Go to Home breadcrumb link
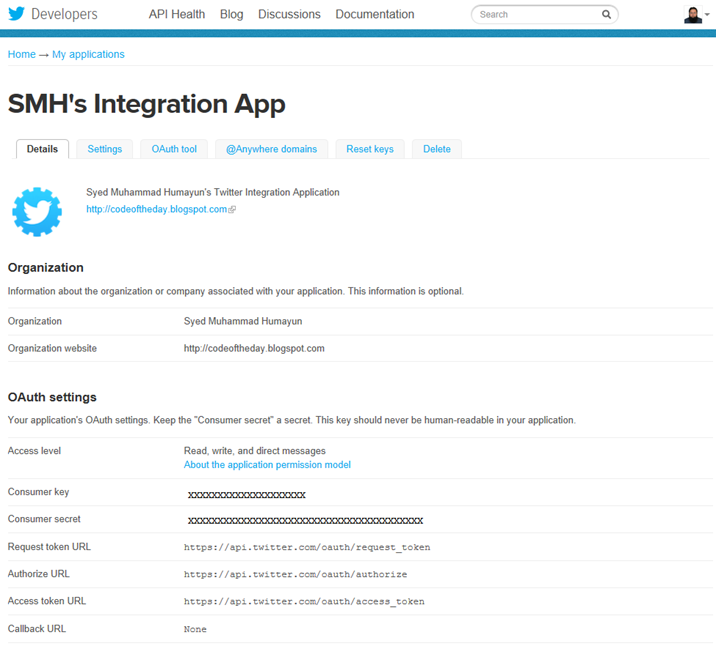The image size is (716, 646). [x=21, y=54]
